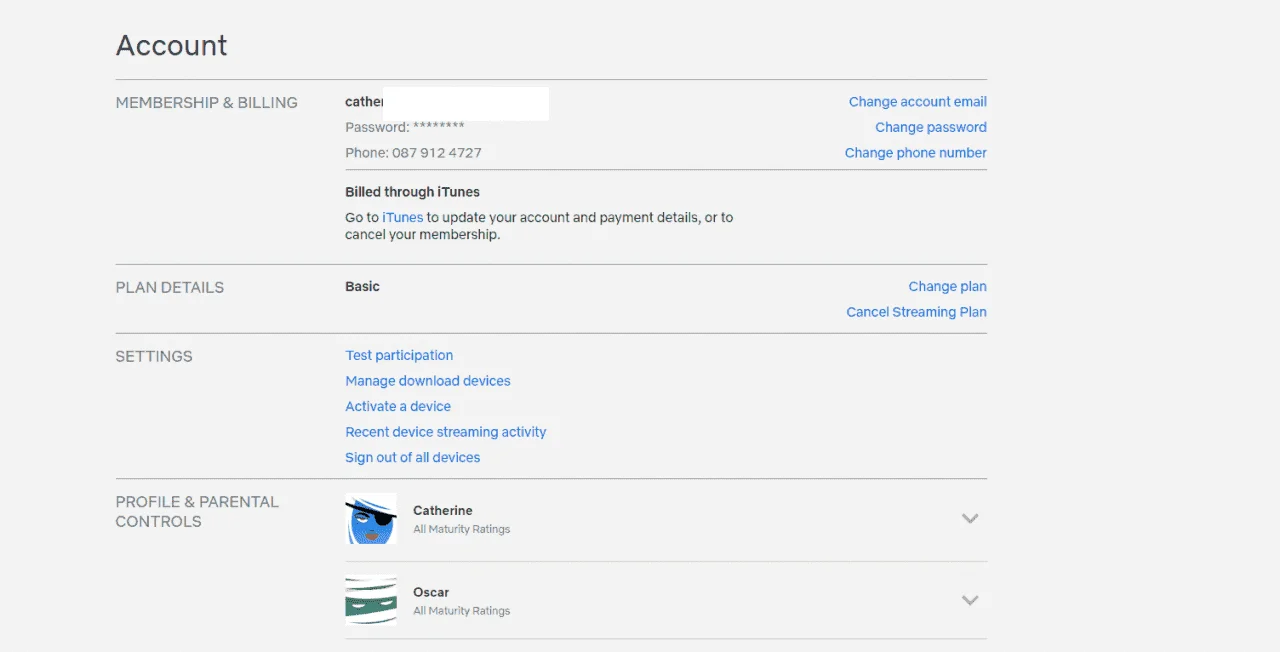Screen dimensions: 1280x652
Task: Click Activate a device
Action: tap(398, 406)
